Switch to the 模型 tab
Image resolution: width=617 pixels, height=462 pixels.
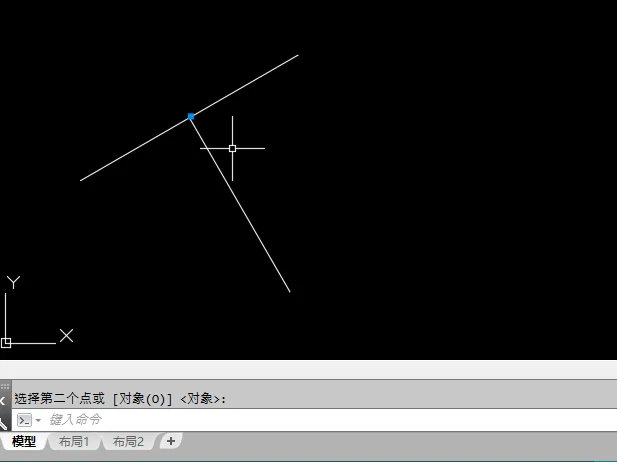[x=24, y=442]
